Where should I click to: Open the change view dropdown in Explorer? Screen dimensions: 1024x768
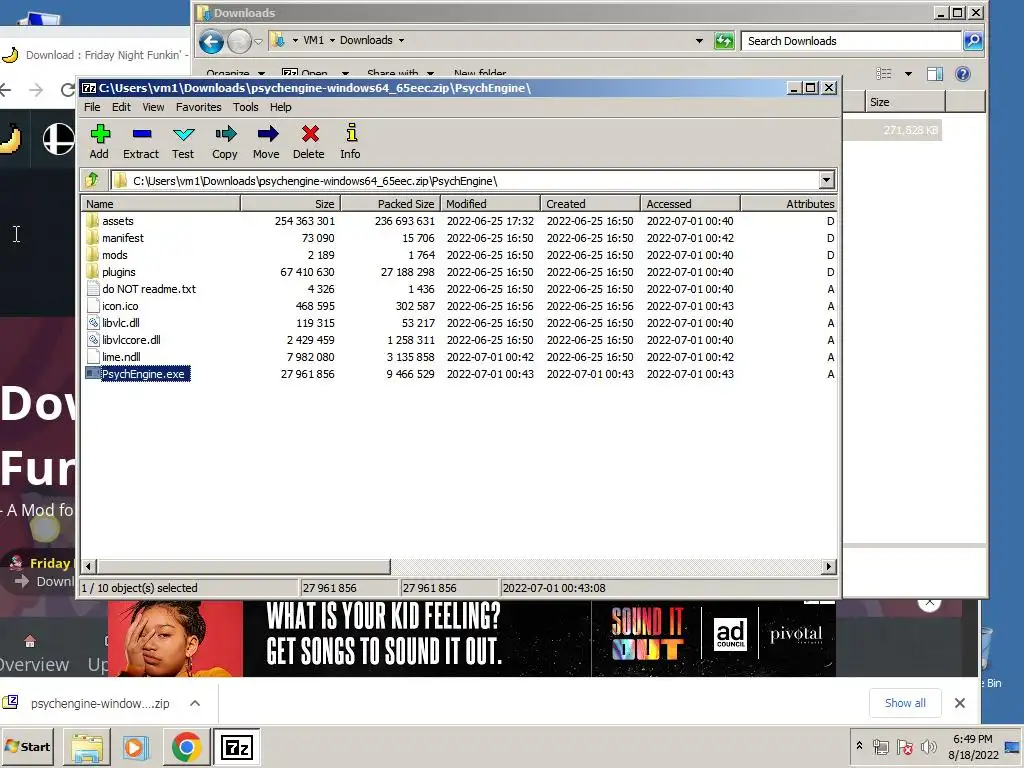point(908,74)
